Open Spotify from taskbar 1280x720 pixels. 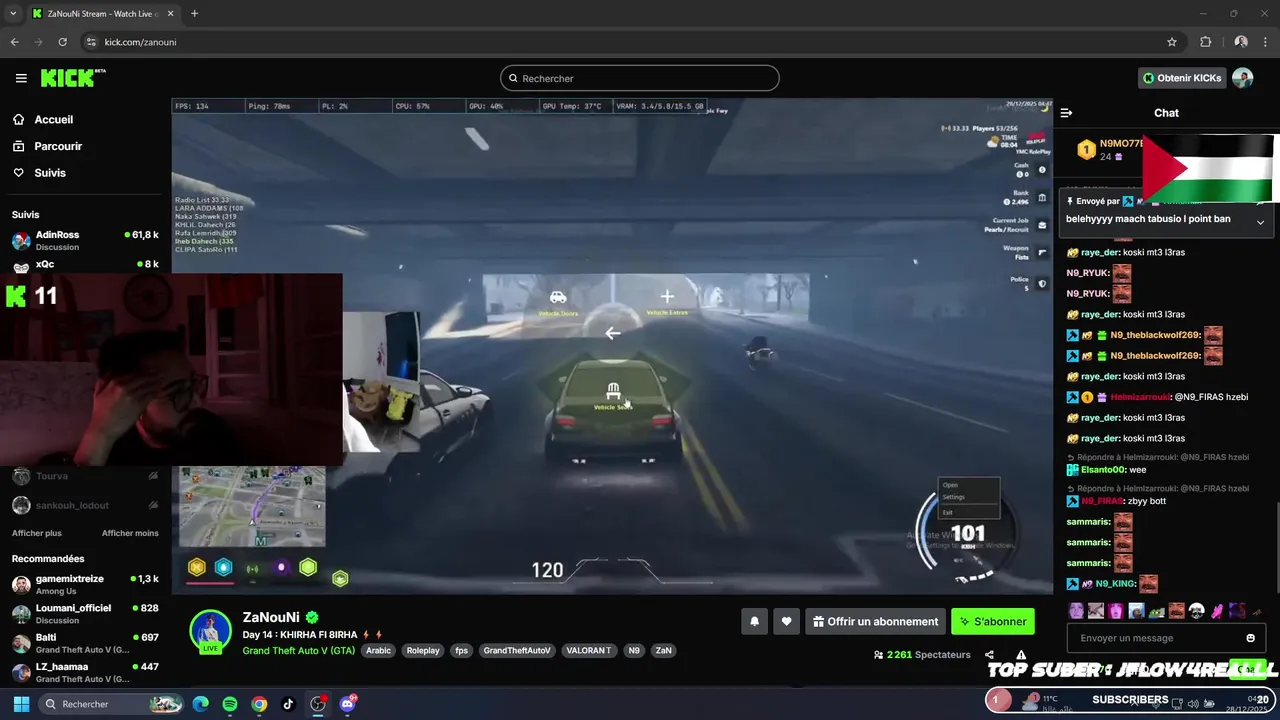(x=230, y=704)
